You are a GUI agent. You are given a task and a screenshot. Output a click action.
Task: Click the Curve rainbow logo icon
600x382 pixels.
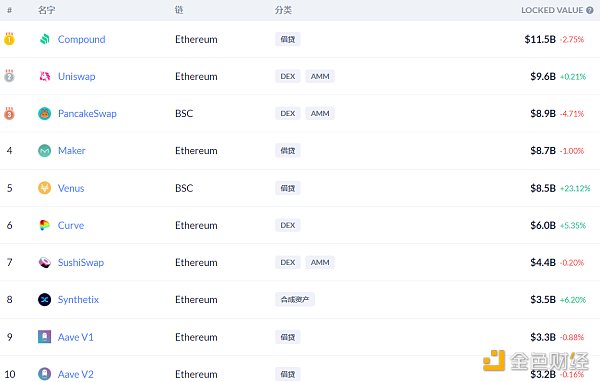click(45, 225)
